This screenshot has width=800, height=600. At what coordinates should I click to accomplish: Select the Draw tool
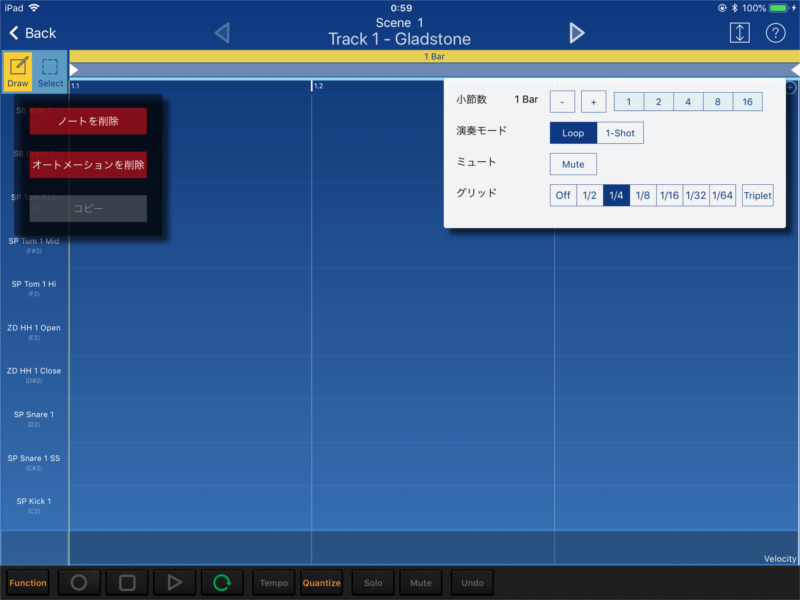click(18, 72)
